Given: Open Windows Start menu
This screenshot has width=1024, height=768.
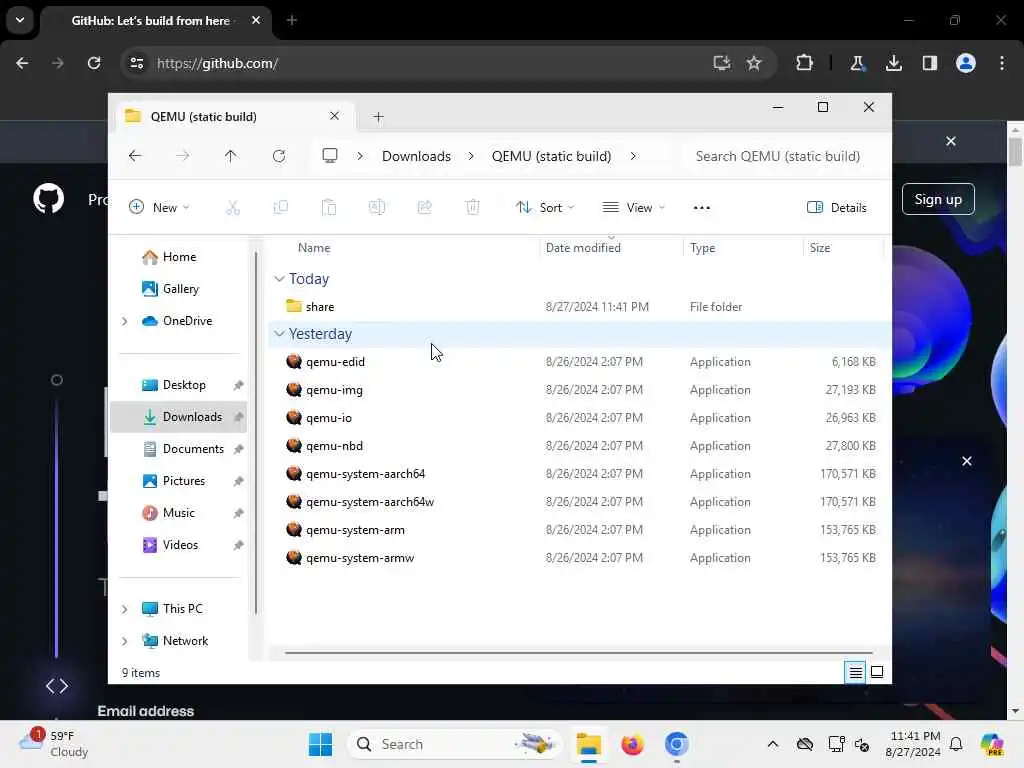Looking at the screenshot, I should click(x=320, y=744).
